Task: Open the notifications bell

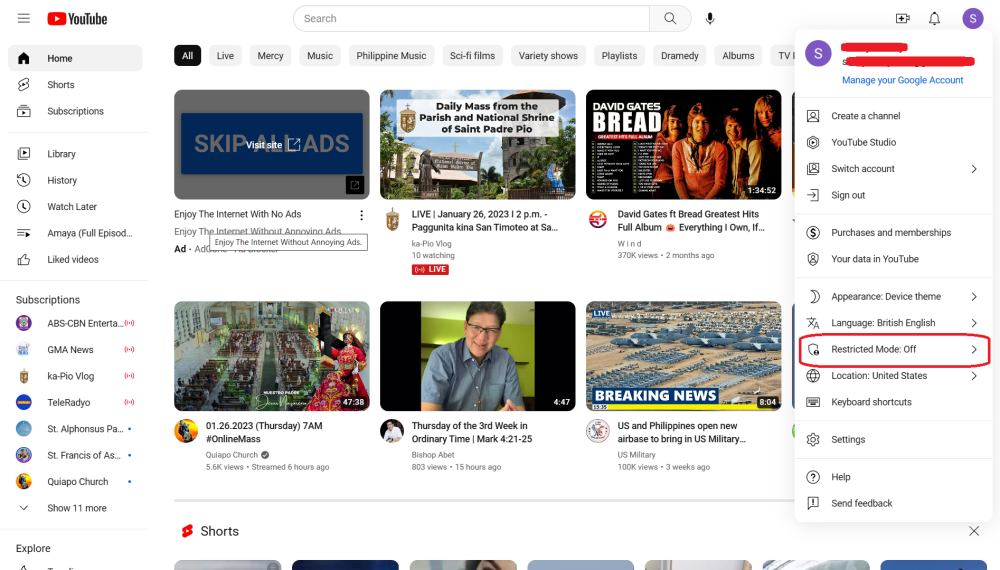Action: pos(934,18)
